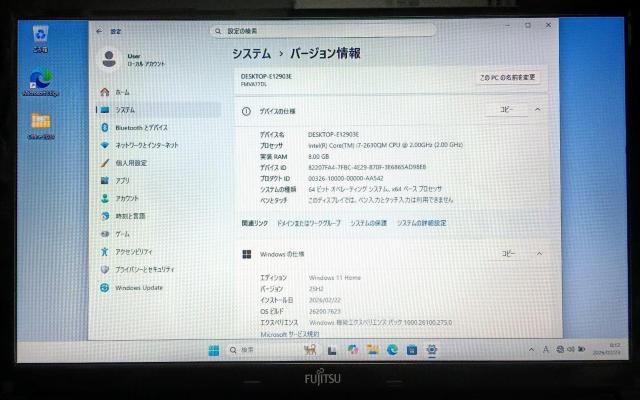Viewport: 640px width, 400px height.
Task: Click the アカウント sidebar icon
Action: pos(105,198)
